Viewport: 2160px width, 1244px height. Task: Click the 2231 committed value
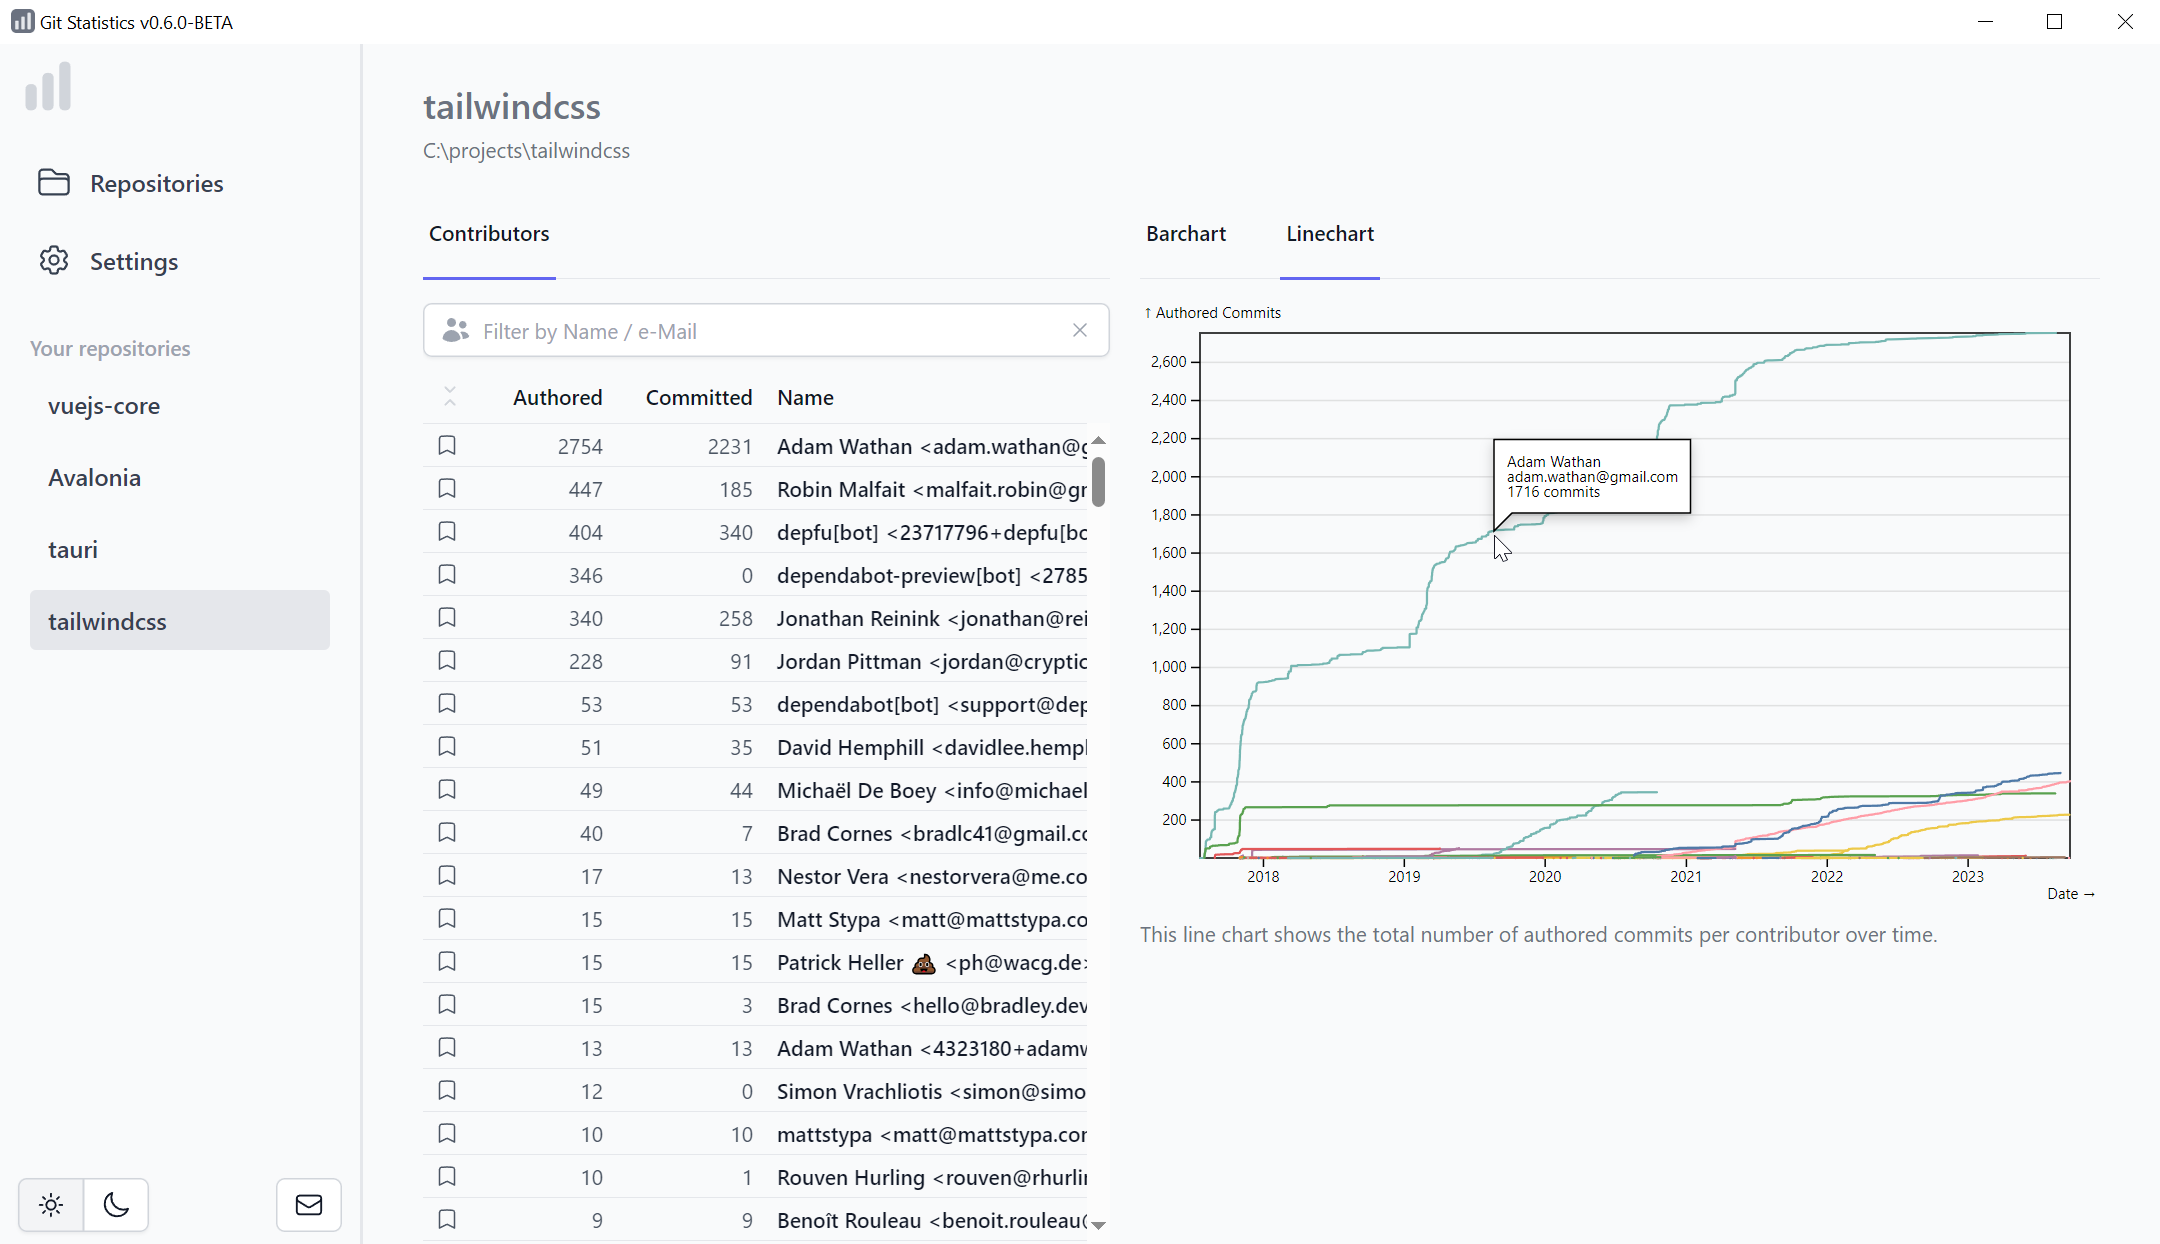[730, 447]
